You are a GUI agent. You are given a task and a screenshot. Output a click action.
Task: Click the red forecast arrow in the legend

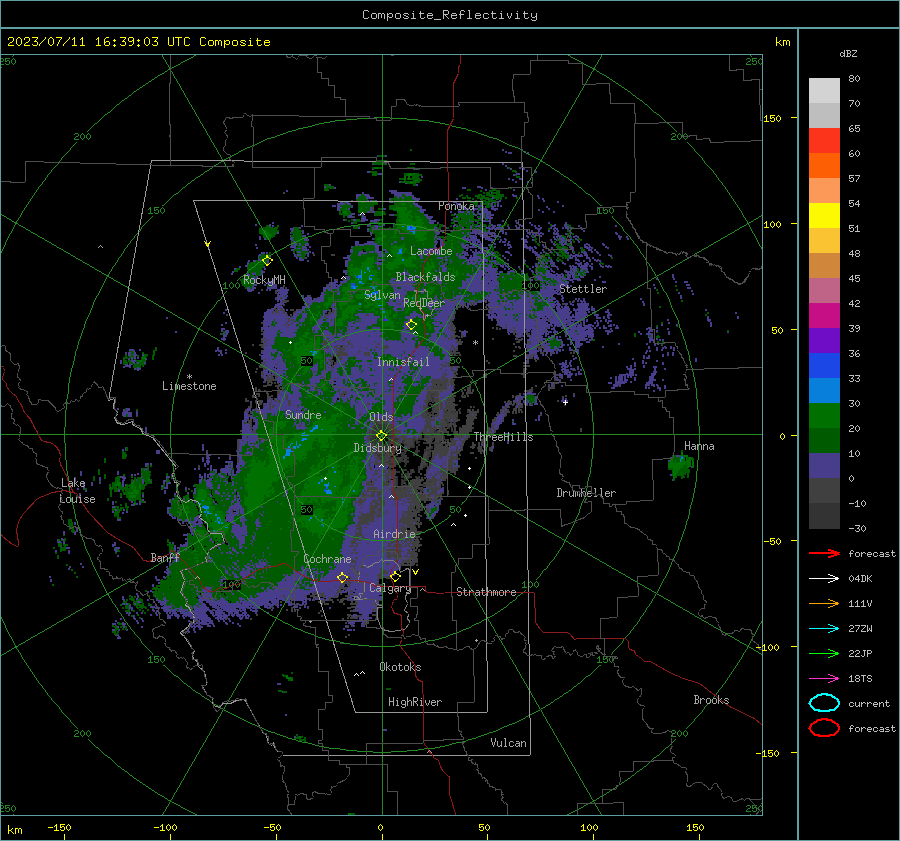click(x=824, y=553)
